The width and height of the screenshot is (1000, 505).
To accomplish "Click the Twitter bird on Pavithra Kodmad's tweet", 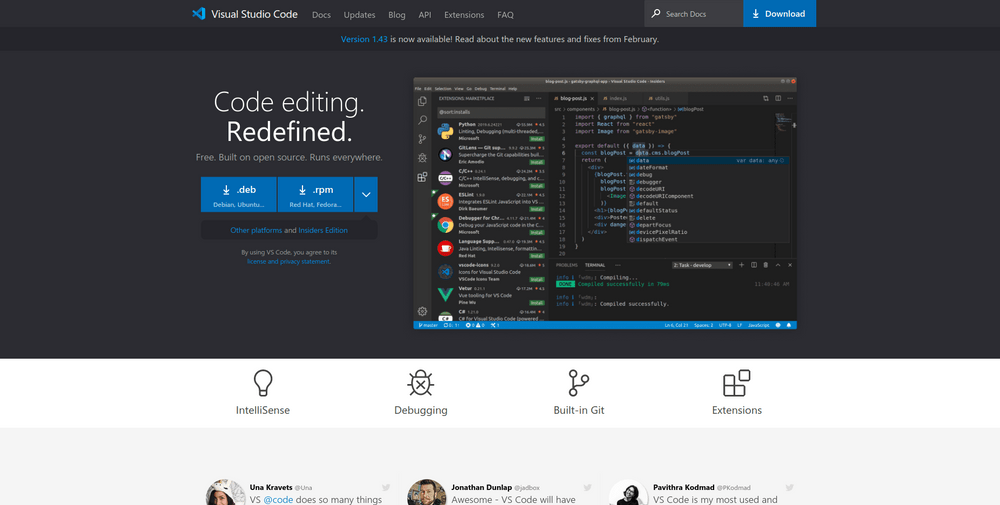I will (790, 487).
